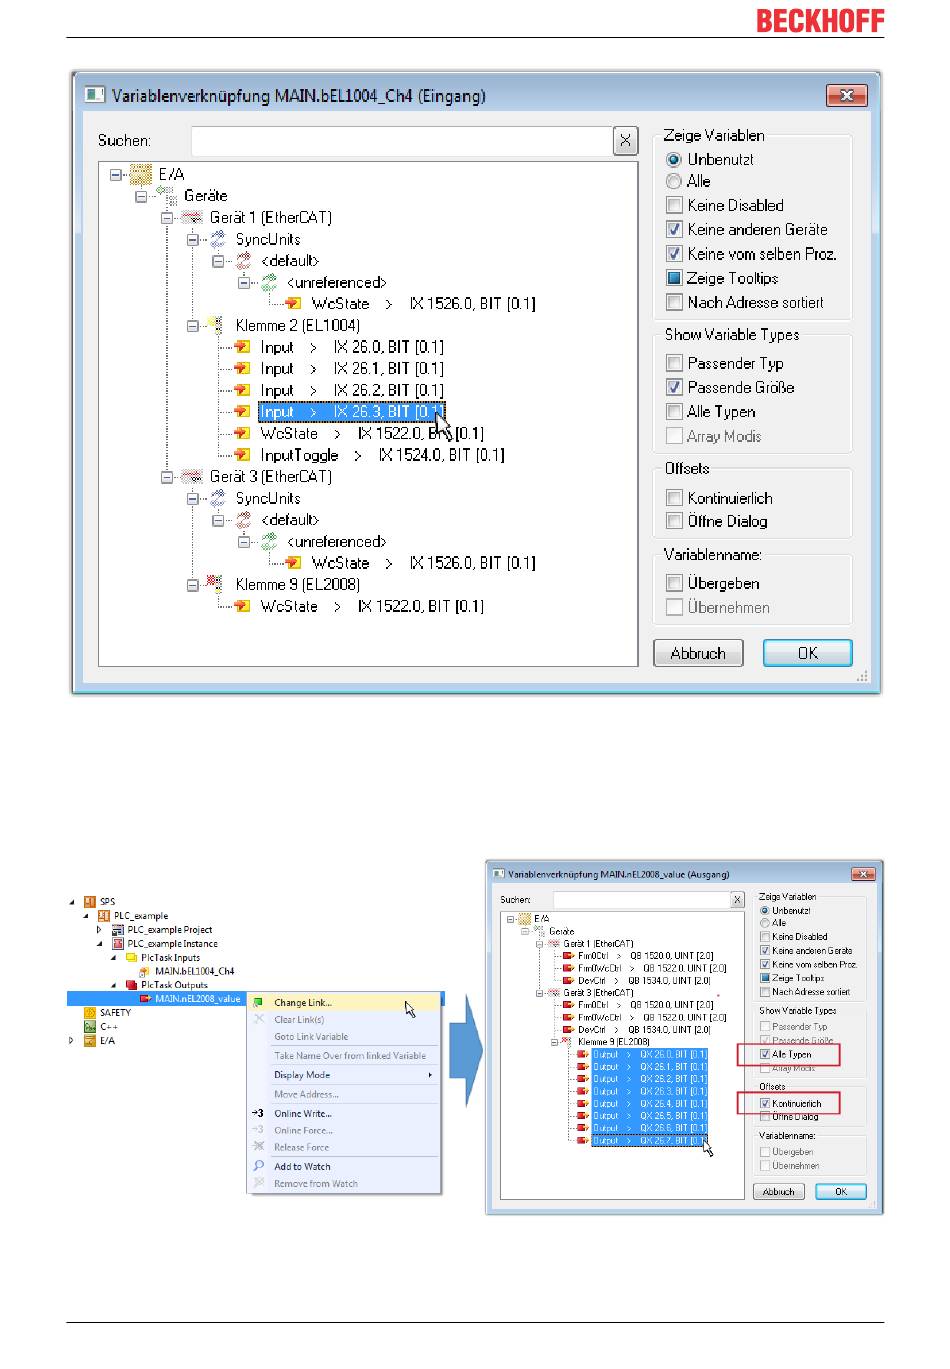Collapse SyncUnits under Gerät 1

point(193,240)
